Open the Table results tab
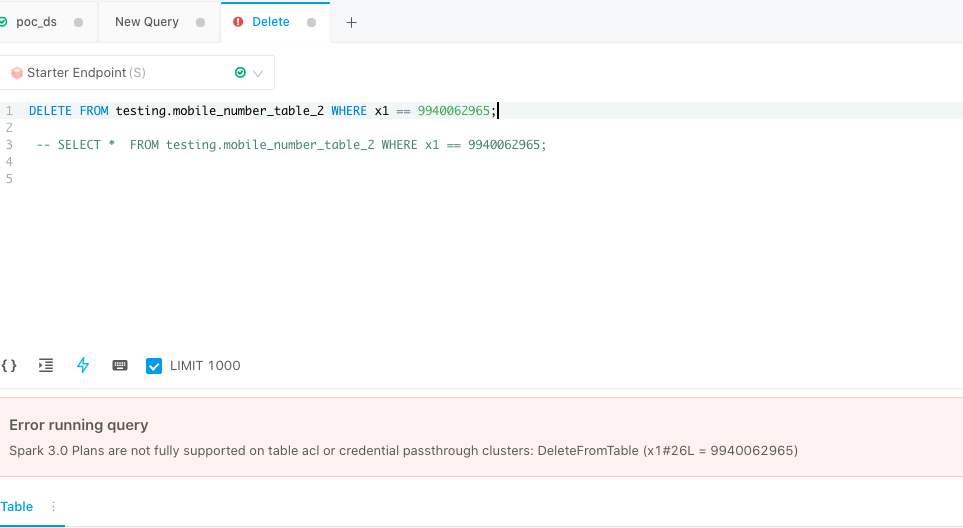 [x=17, y=507]
